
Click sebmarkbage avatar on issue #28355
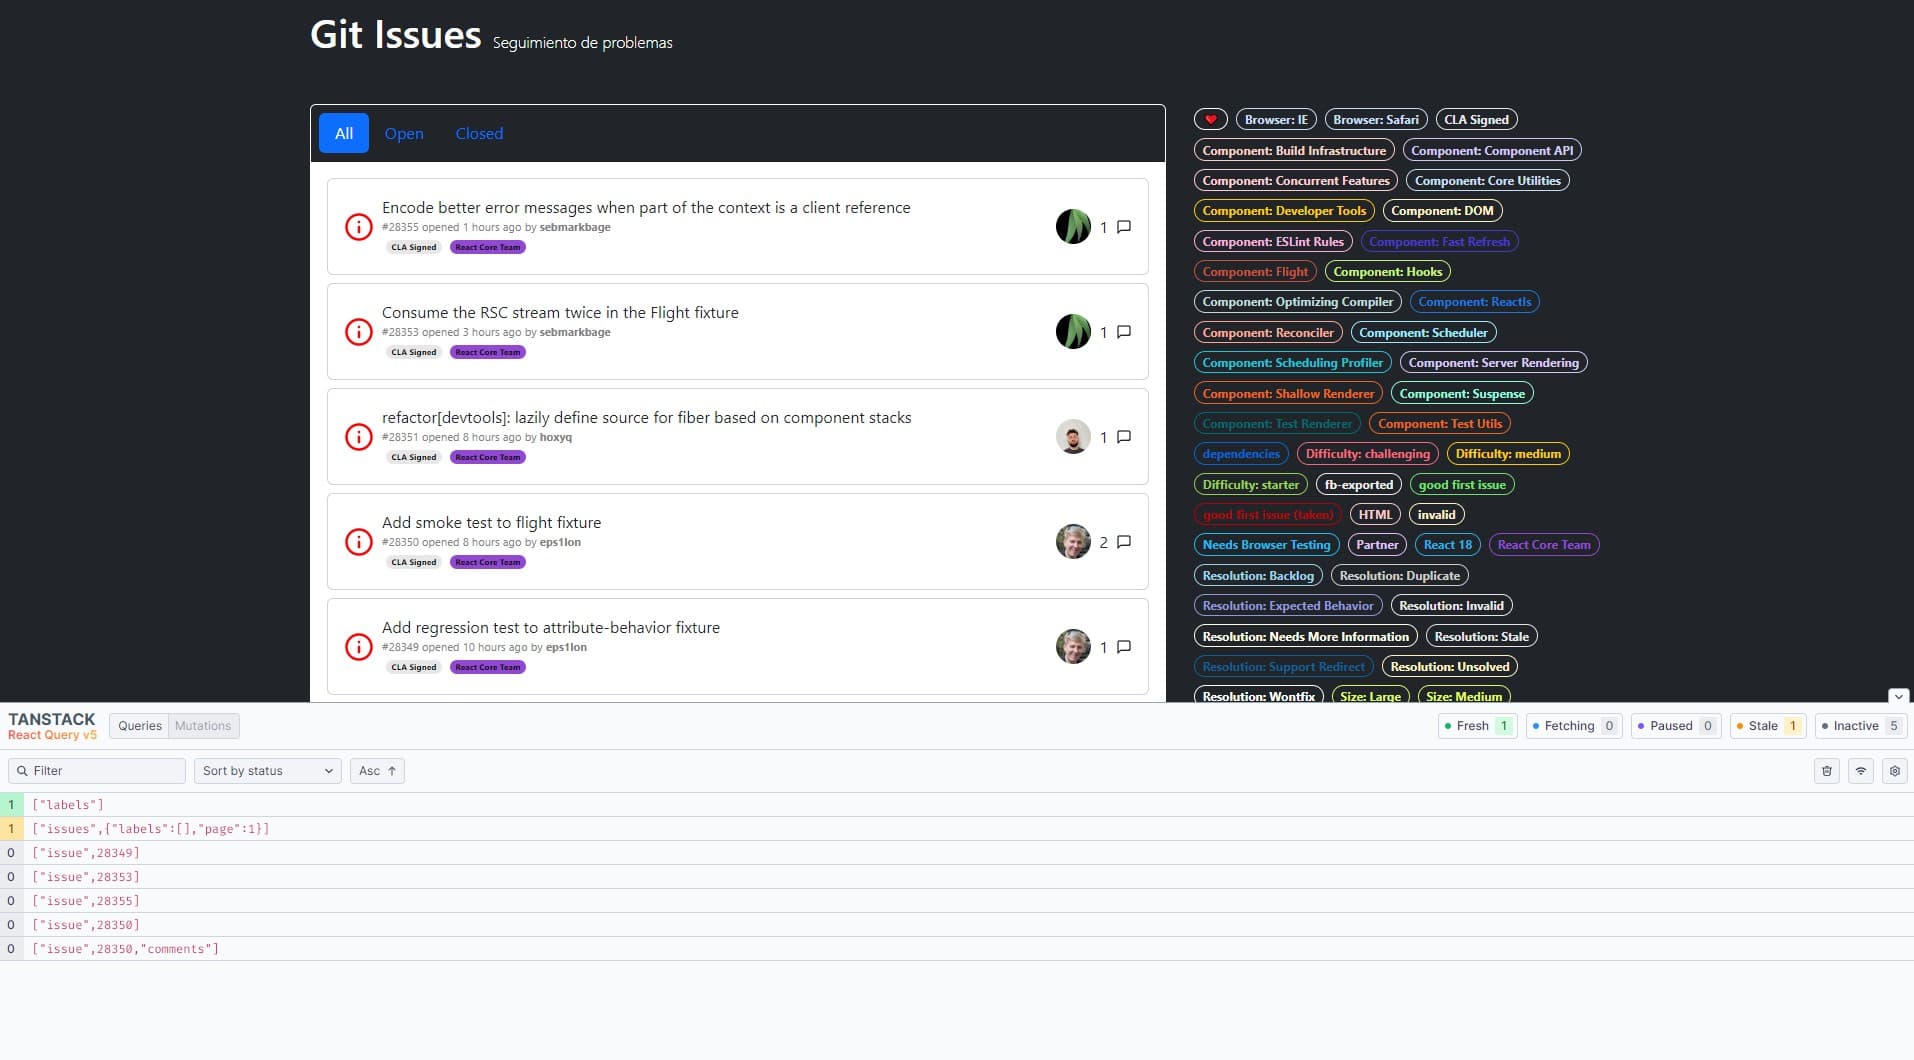click(x=1073, y=227)
